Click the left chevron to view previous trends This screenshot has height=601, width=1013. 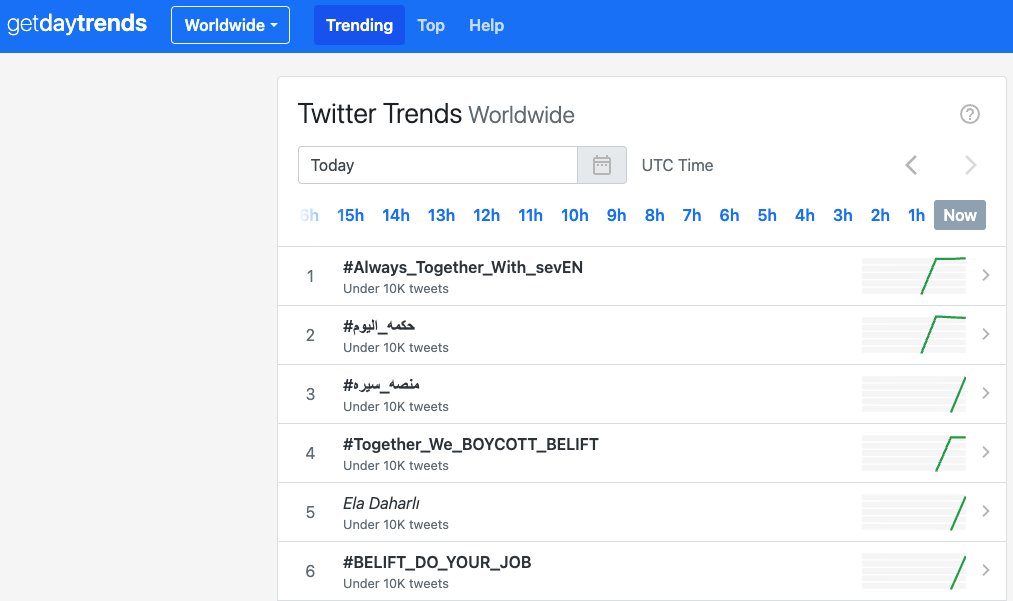pyautogui.click(x=911, y=165)
